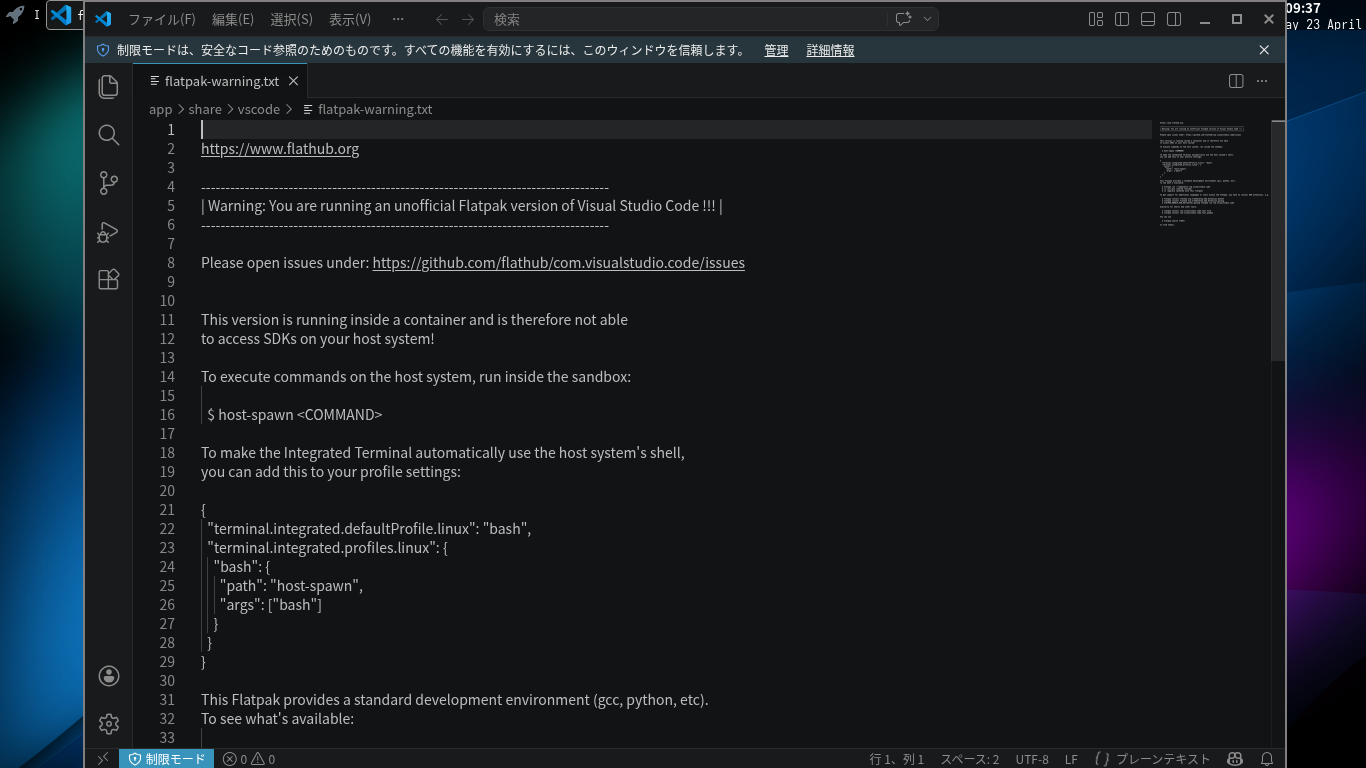Click the 'Warning: You are running an unofficial' line
Image resolution: width=1366 pixels, height=768 pixels.
(x=461, y=206)
